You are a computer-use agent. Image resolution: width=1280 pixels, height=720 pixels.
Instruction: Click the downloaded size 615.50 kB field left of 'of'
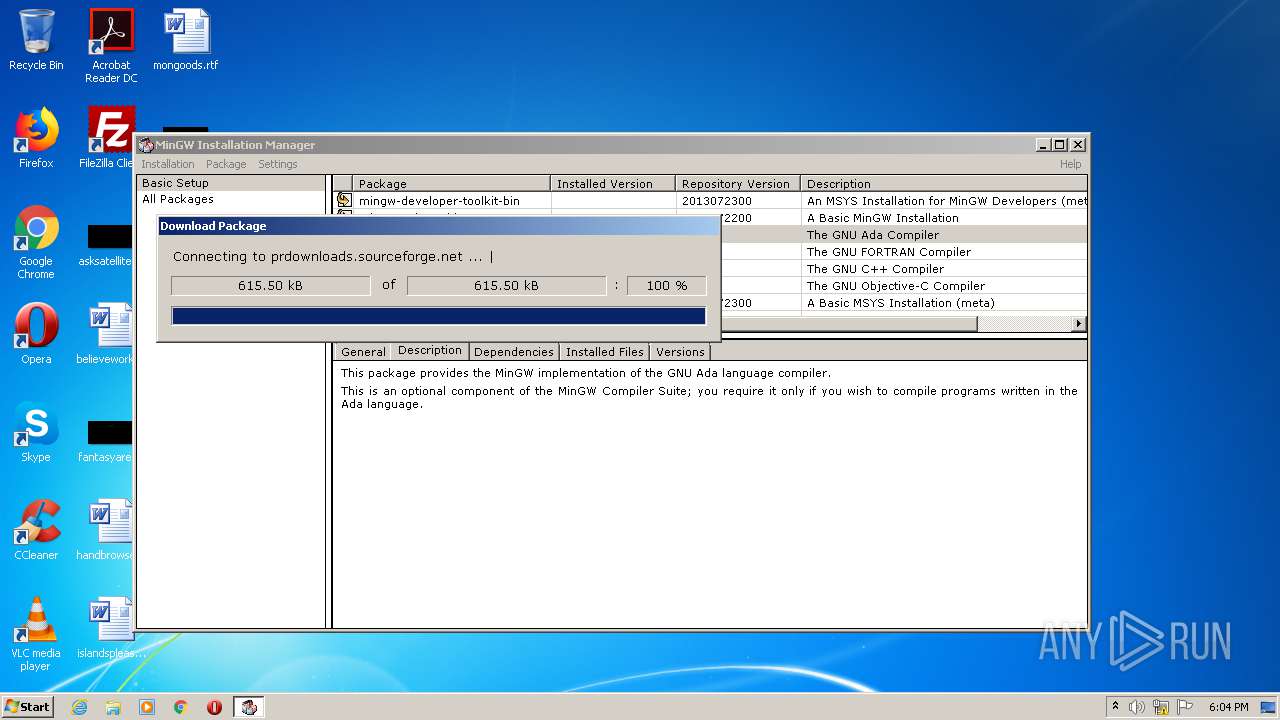point(270,285)
